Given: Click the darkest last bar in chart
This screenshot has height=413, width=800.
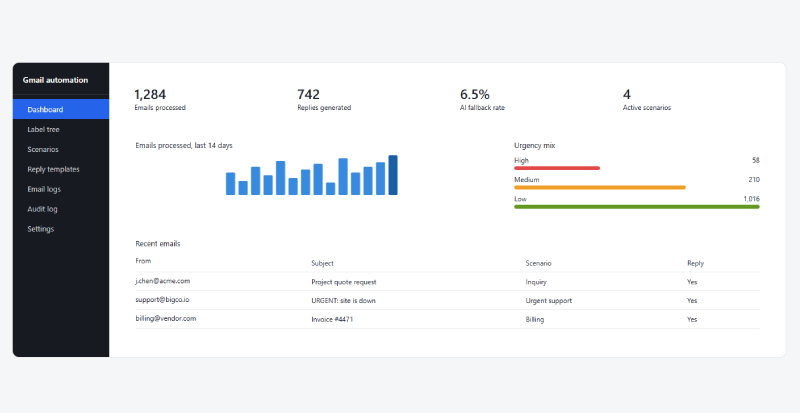Looking at the screenshot, I should [x=393, y=175].
